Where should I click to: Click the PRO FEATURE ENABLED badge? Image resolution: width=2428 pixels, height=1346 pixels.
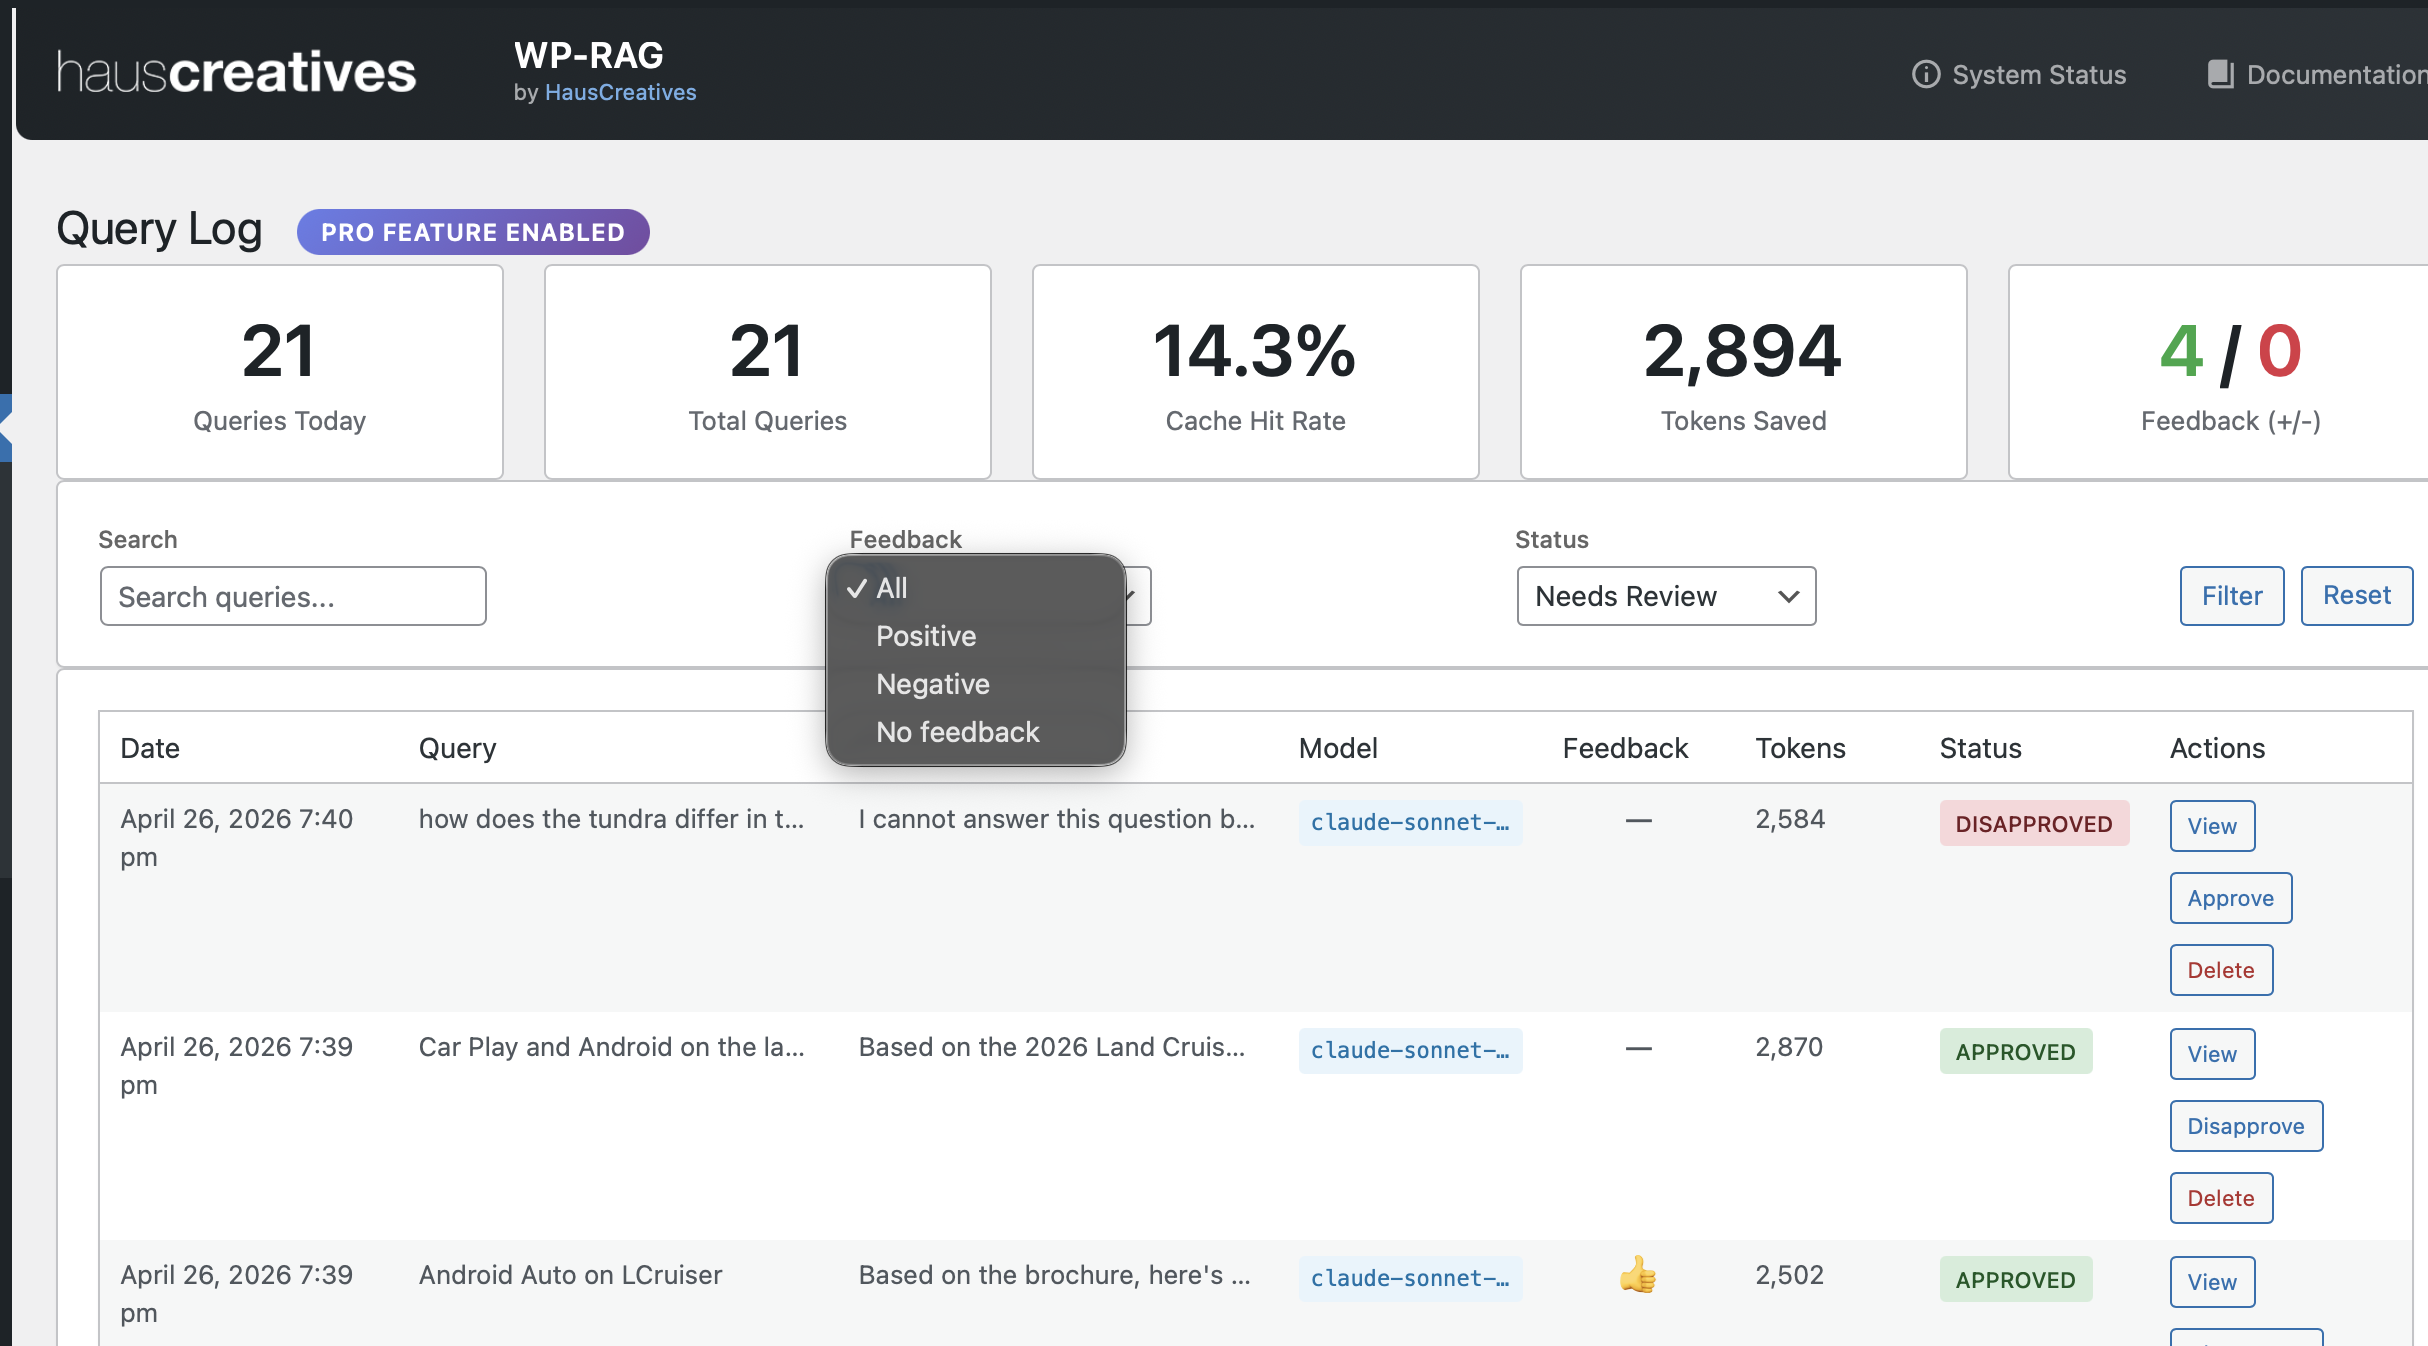pos(473,232)
